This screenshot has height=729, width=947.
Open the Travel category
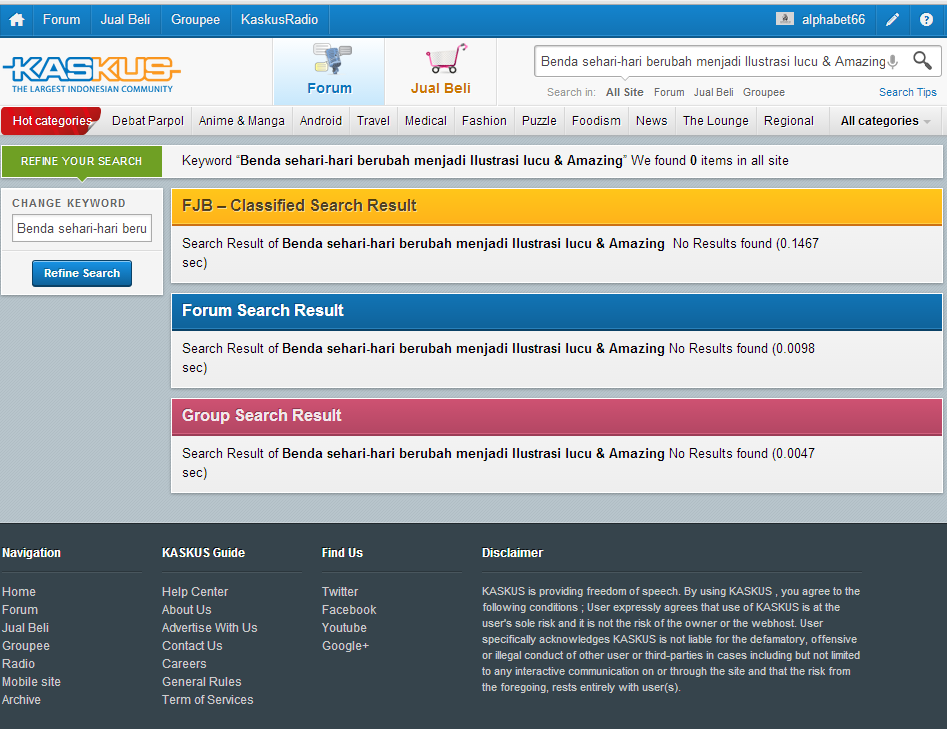coord(373,121)
